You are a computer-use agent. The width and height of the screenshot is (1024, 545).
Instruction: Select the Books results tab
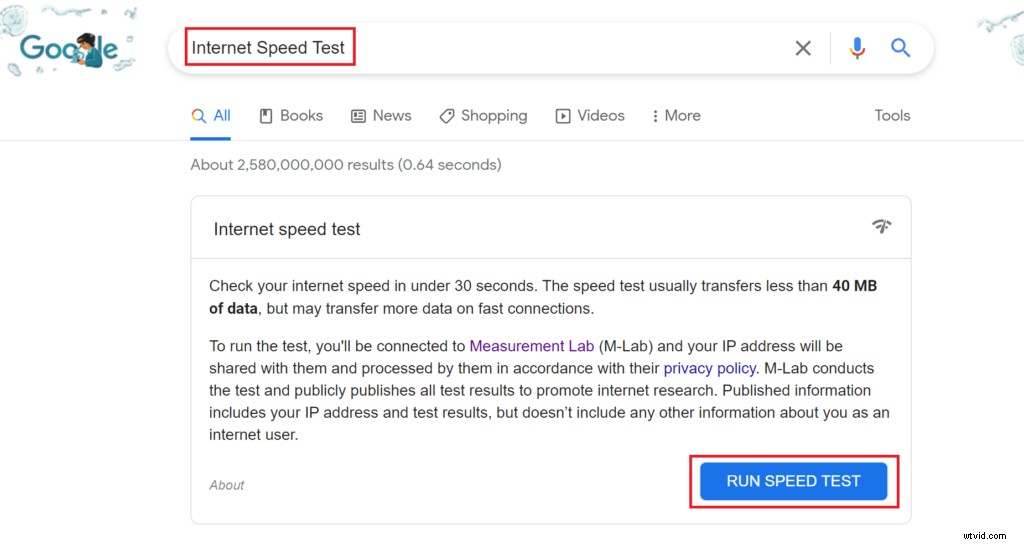click(291, 116)
